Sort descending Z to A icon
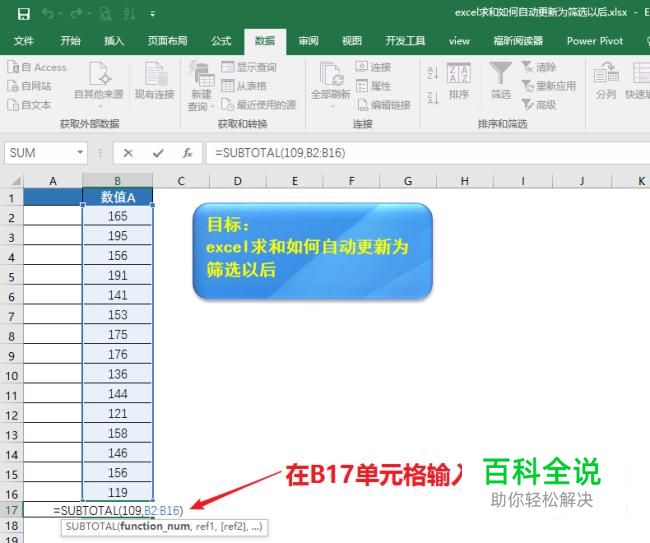650x543 pixels. pyautogui.click(x=433, y=98)
